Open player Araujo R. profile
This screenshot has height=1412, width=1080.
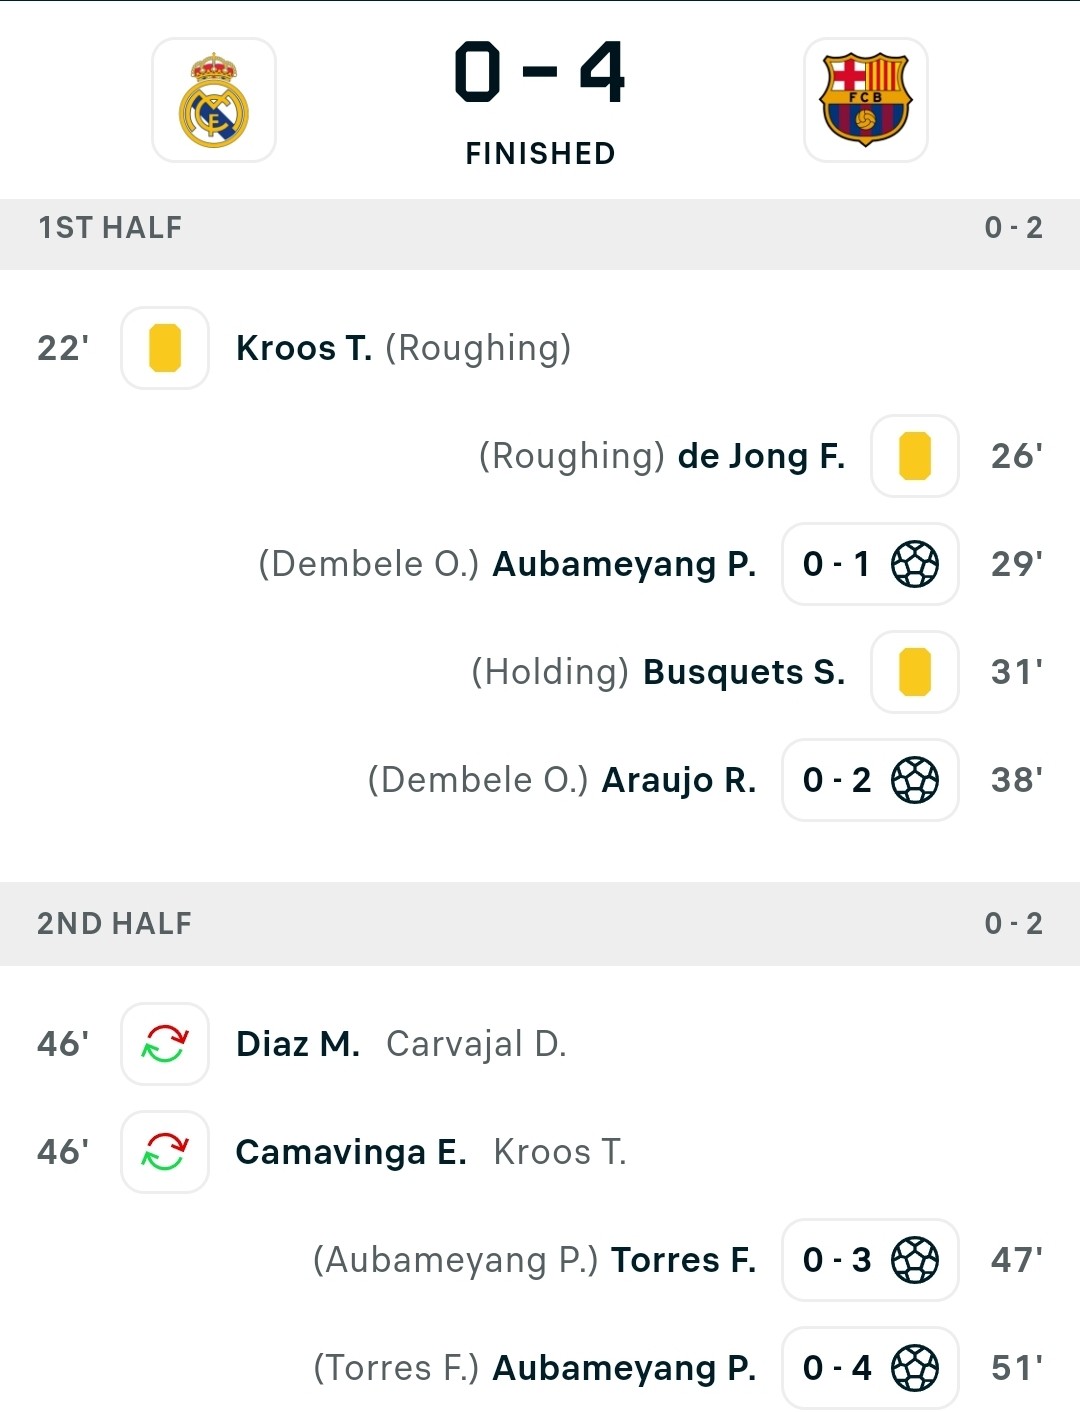[679, 780]
